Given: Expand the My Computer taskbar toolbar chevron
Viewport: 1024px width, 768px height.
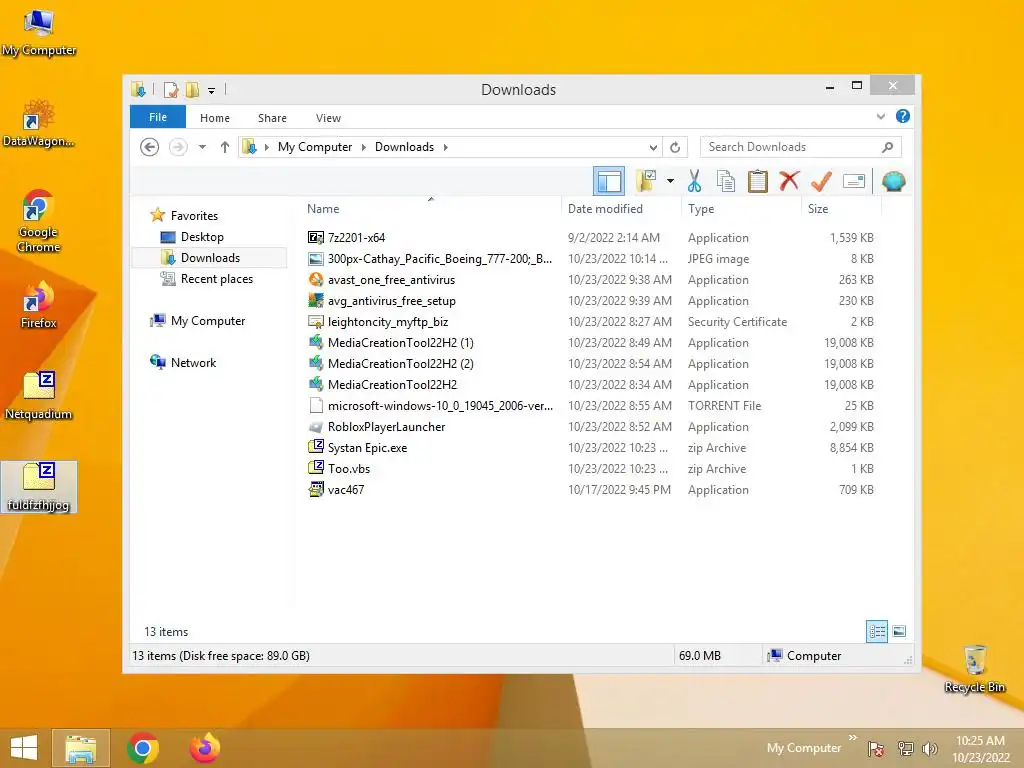Looking at the screenshot, I should 852,737.
